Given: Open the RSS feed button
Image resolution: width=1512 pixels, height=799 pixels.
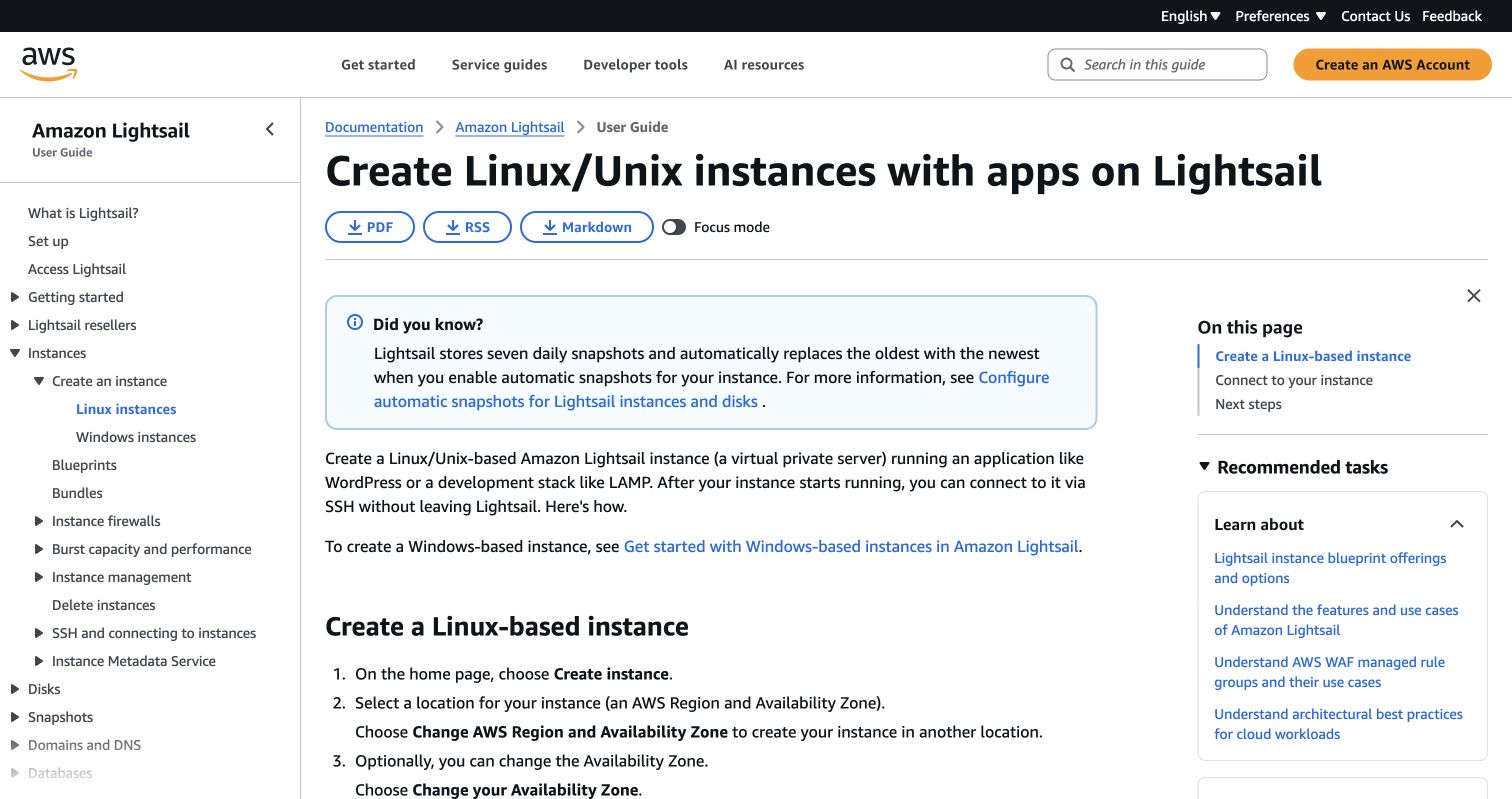Looking at the screenshot, I should coord(467,227).
